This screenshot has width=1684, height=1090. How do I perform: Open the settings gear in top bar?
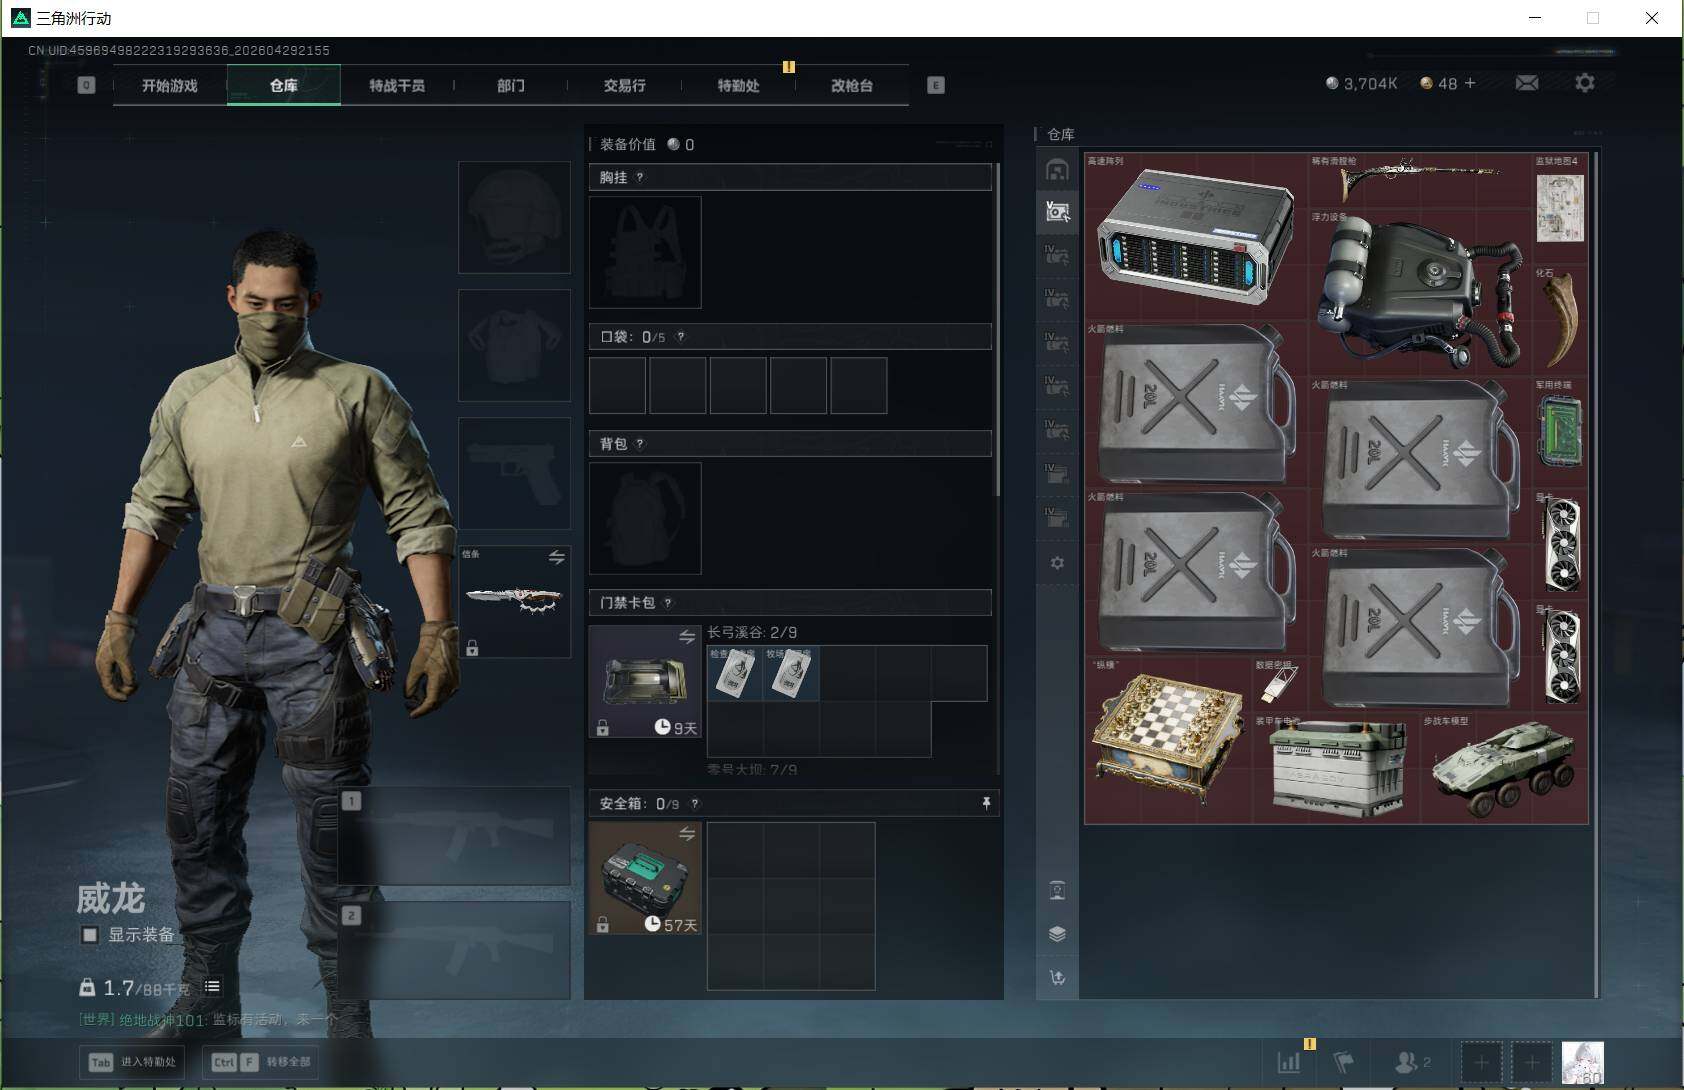(1585, 83)
